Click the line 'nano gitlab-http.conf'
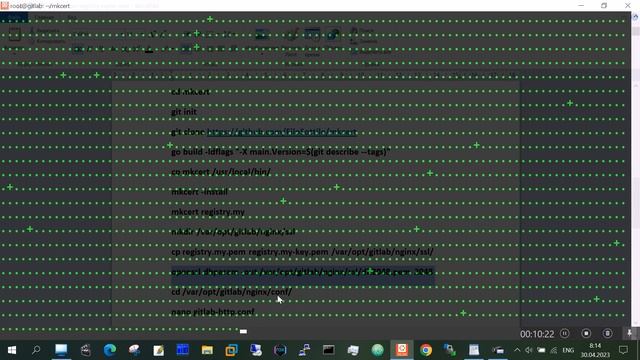The width and height of the screenshot is (640, 360). click(213, 311)
